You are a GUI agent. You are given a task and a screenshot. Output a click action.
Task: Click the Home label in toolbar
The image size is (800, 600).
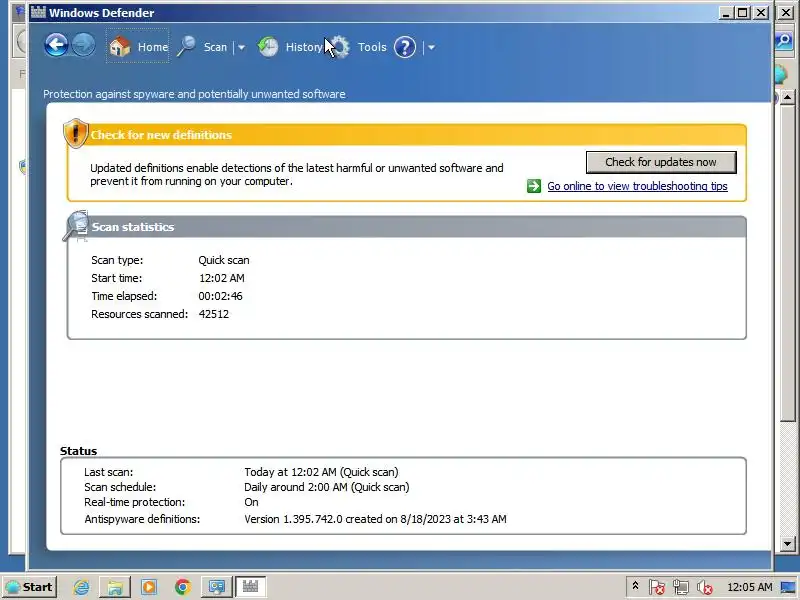153,47
